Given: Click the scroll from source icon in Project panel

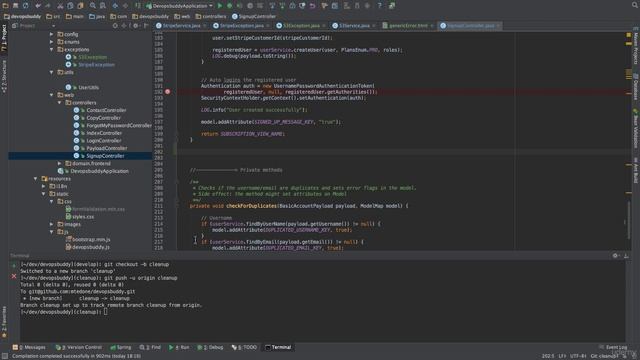Looking at the screenshot, I should (x=115, y=26).
